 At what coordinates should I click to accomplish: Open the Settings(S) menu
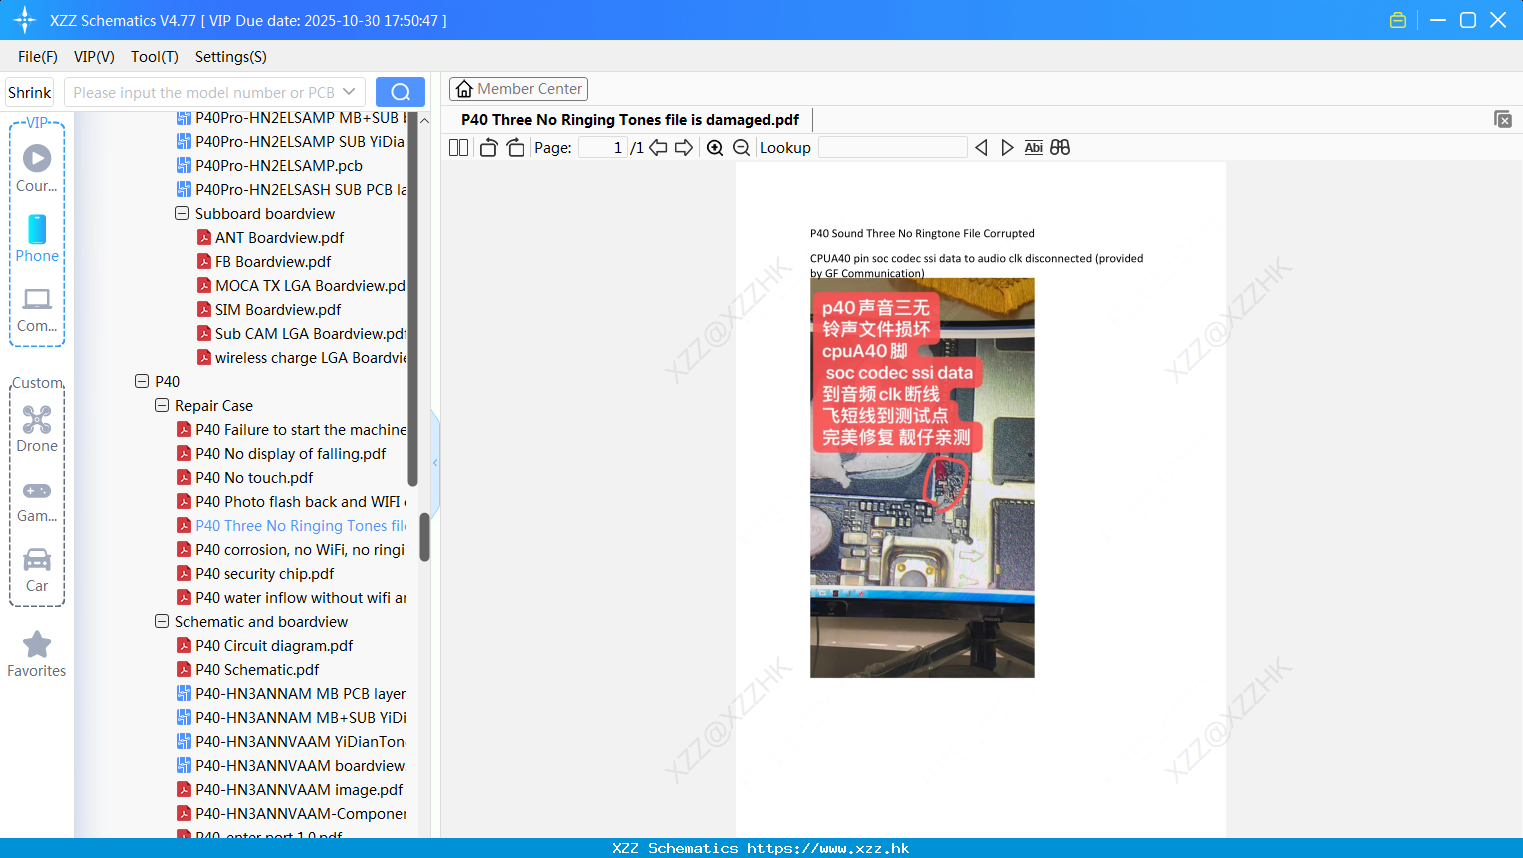point(231,57)
